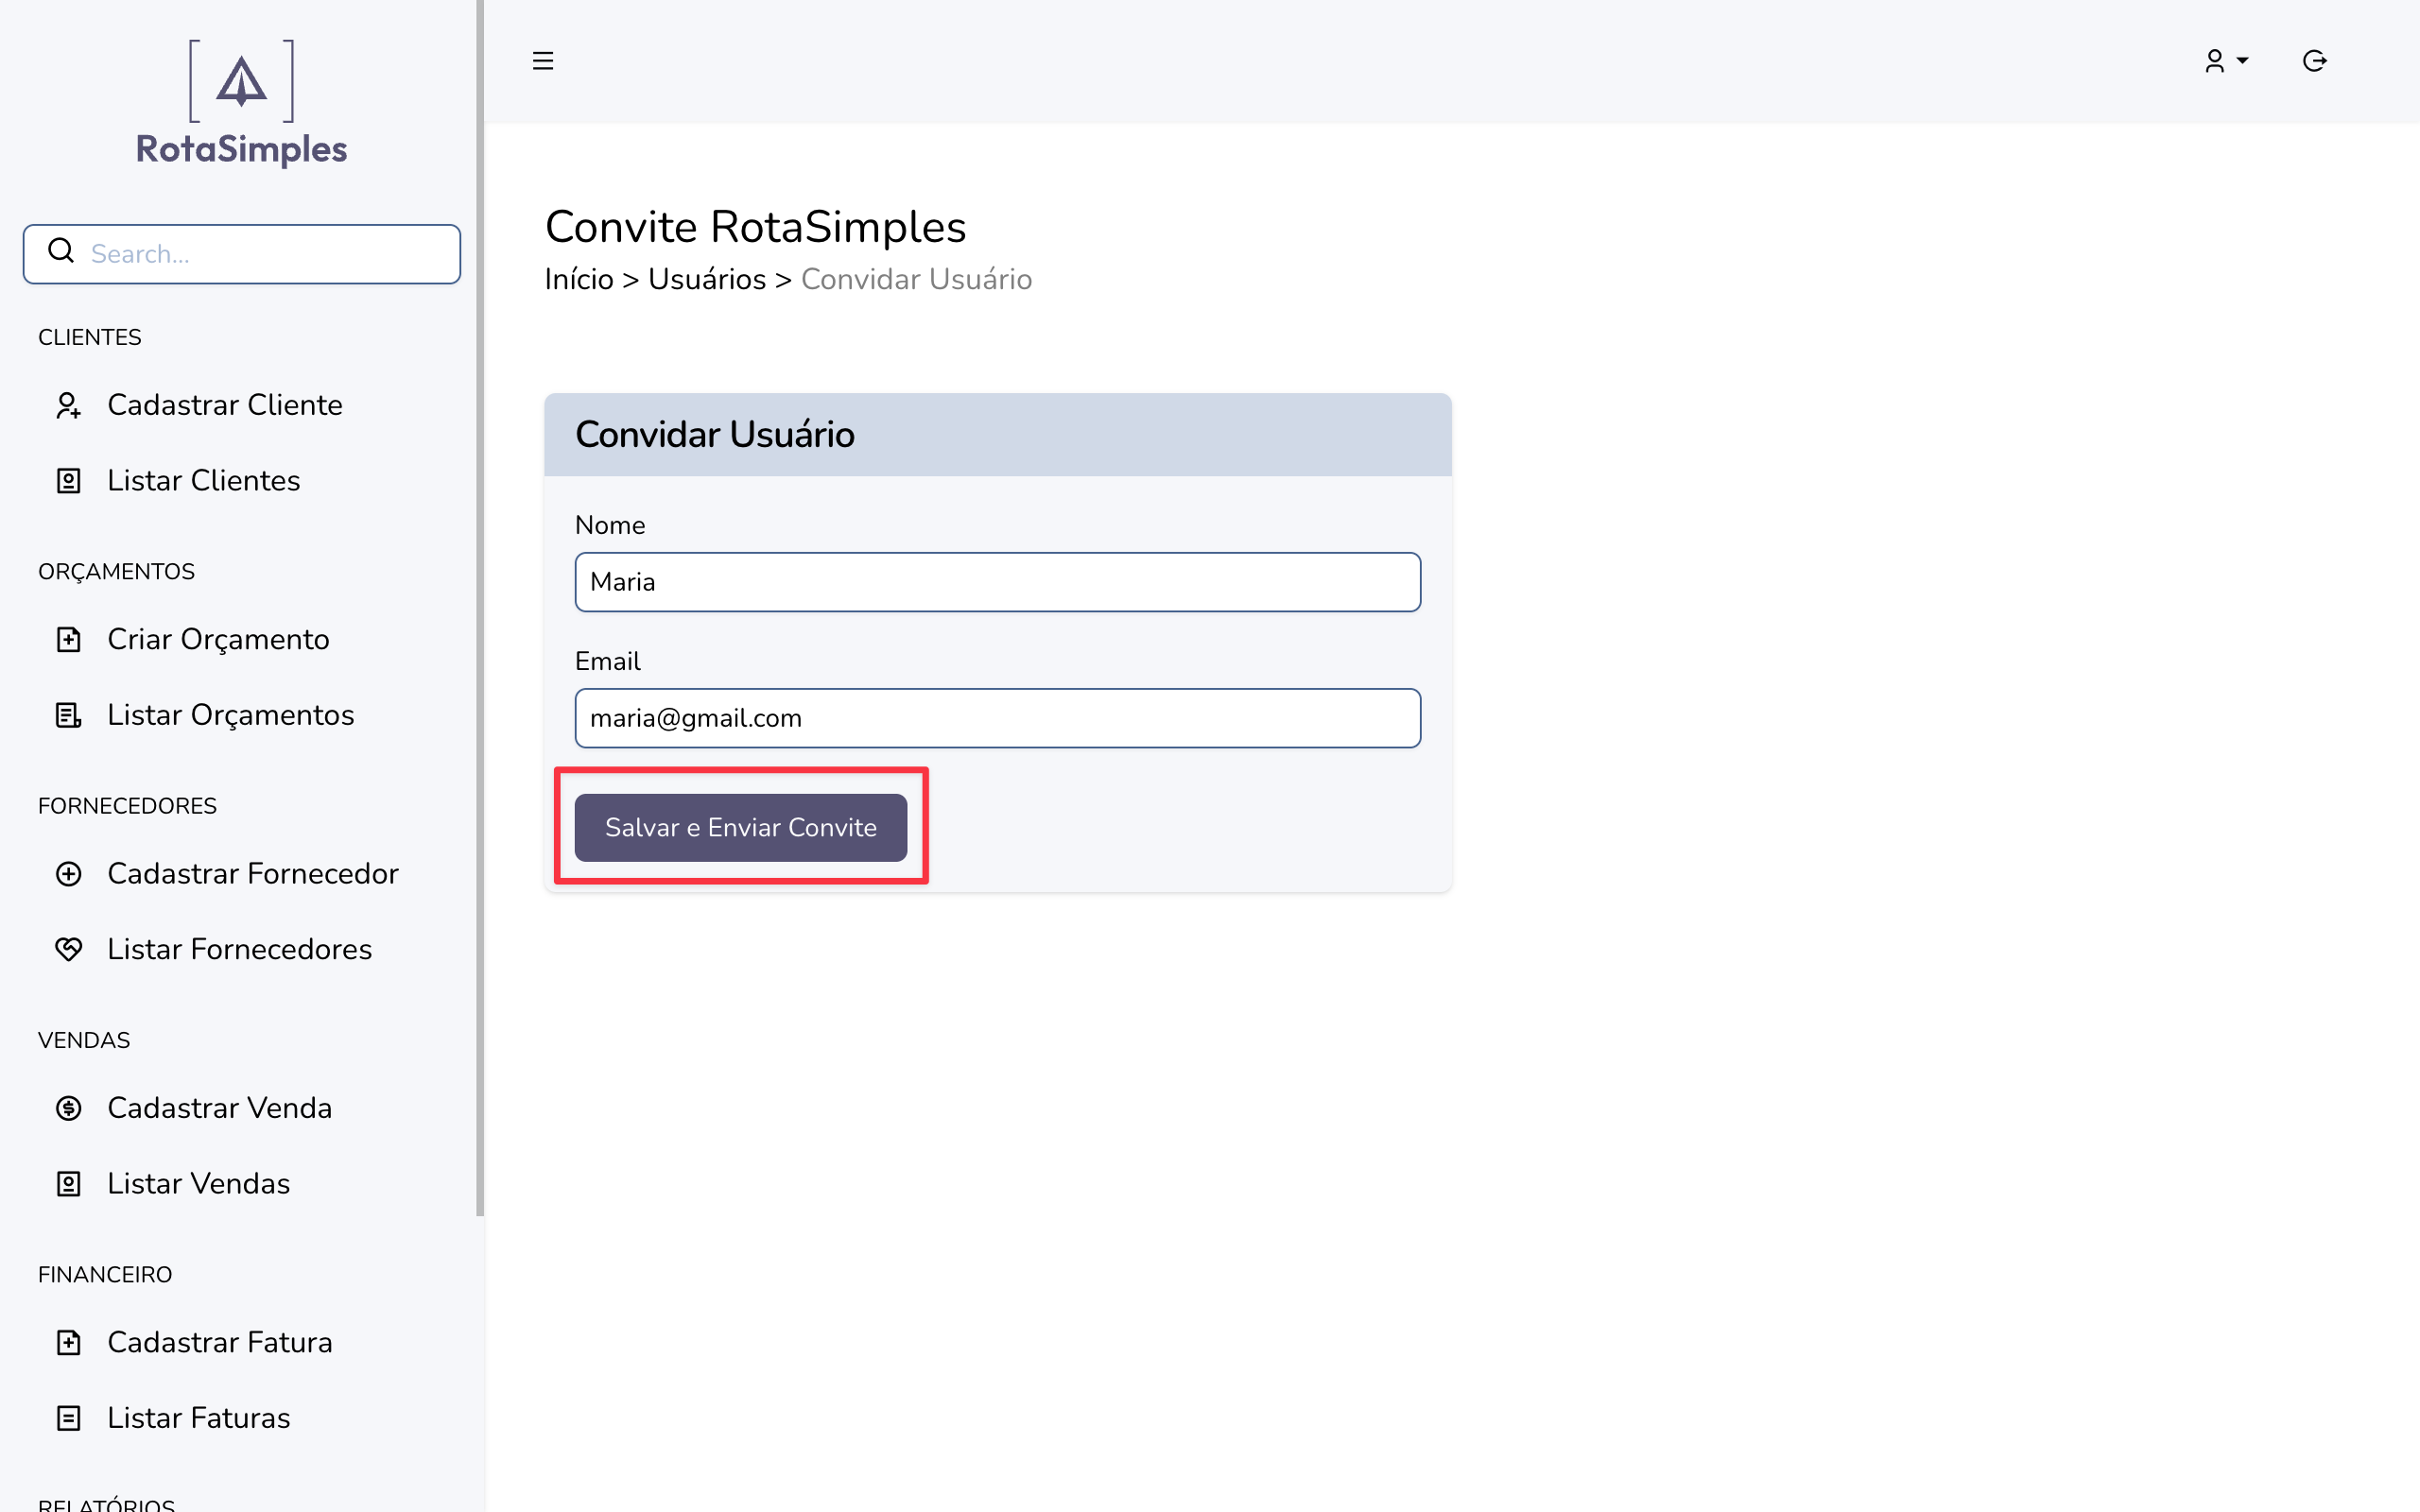Open Listar Clientes in sidebar
This screenshot has height=1512, width=2420.
click(x=203, y=481)
